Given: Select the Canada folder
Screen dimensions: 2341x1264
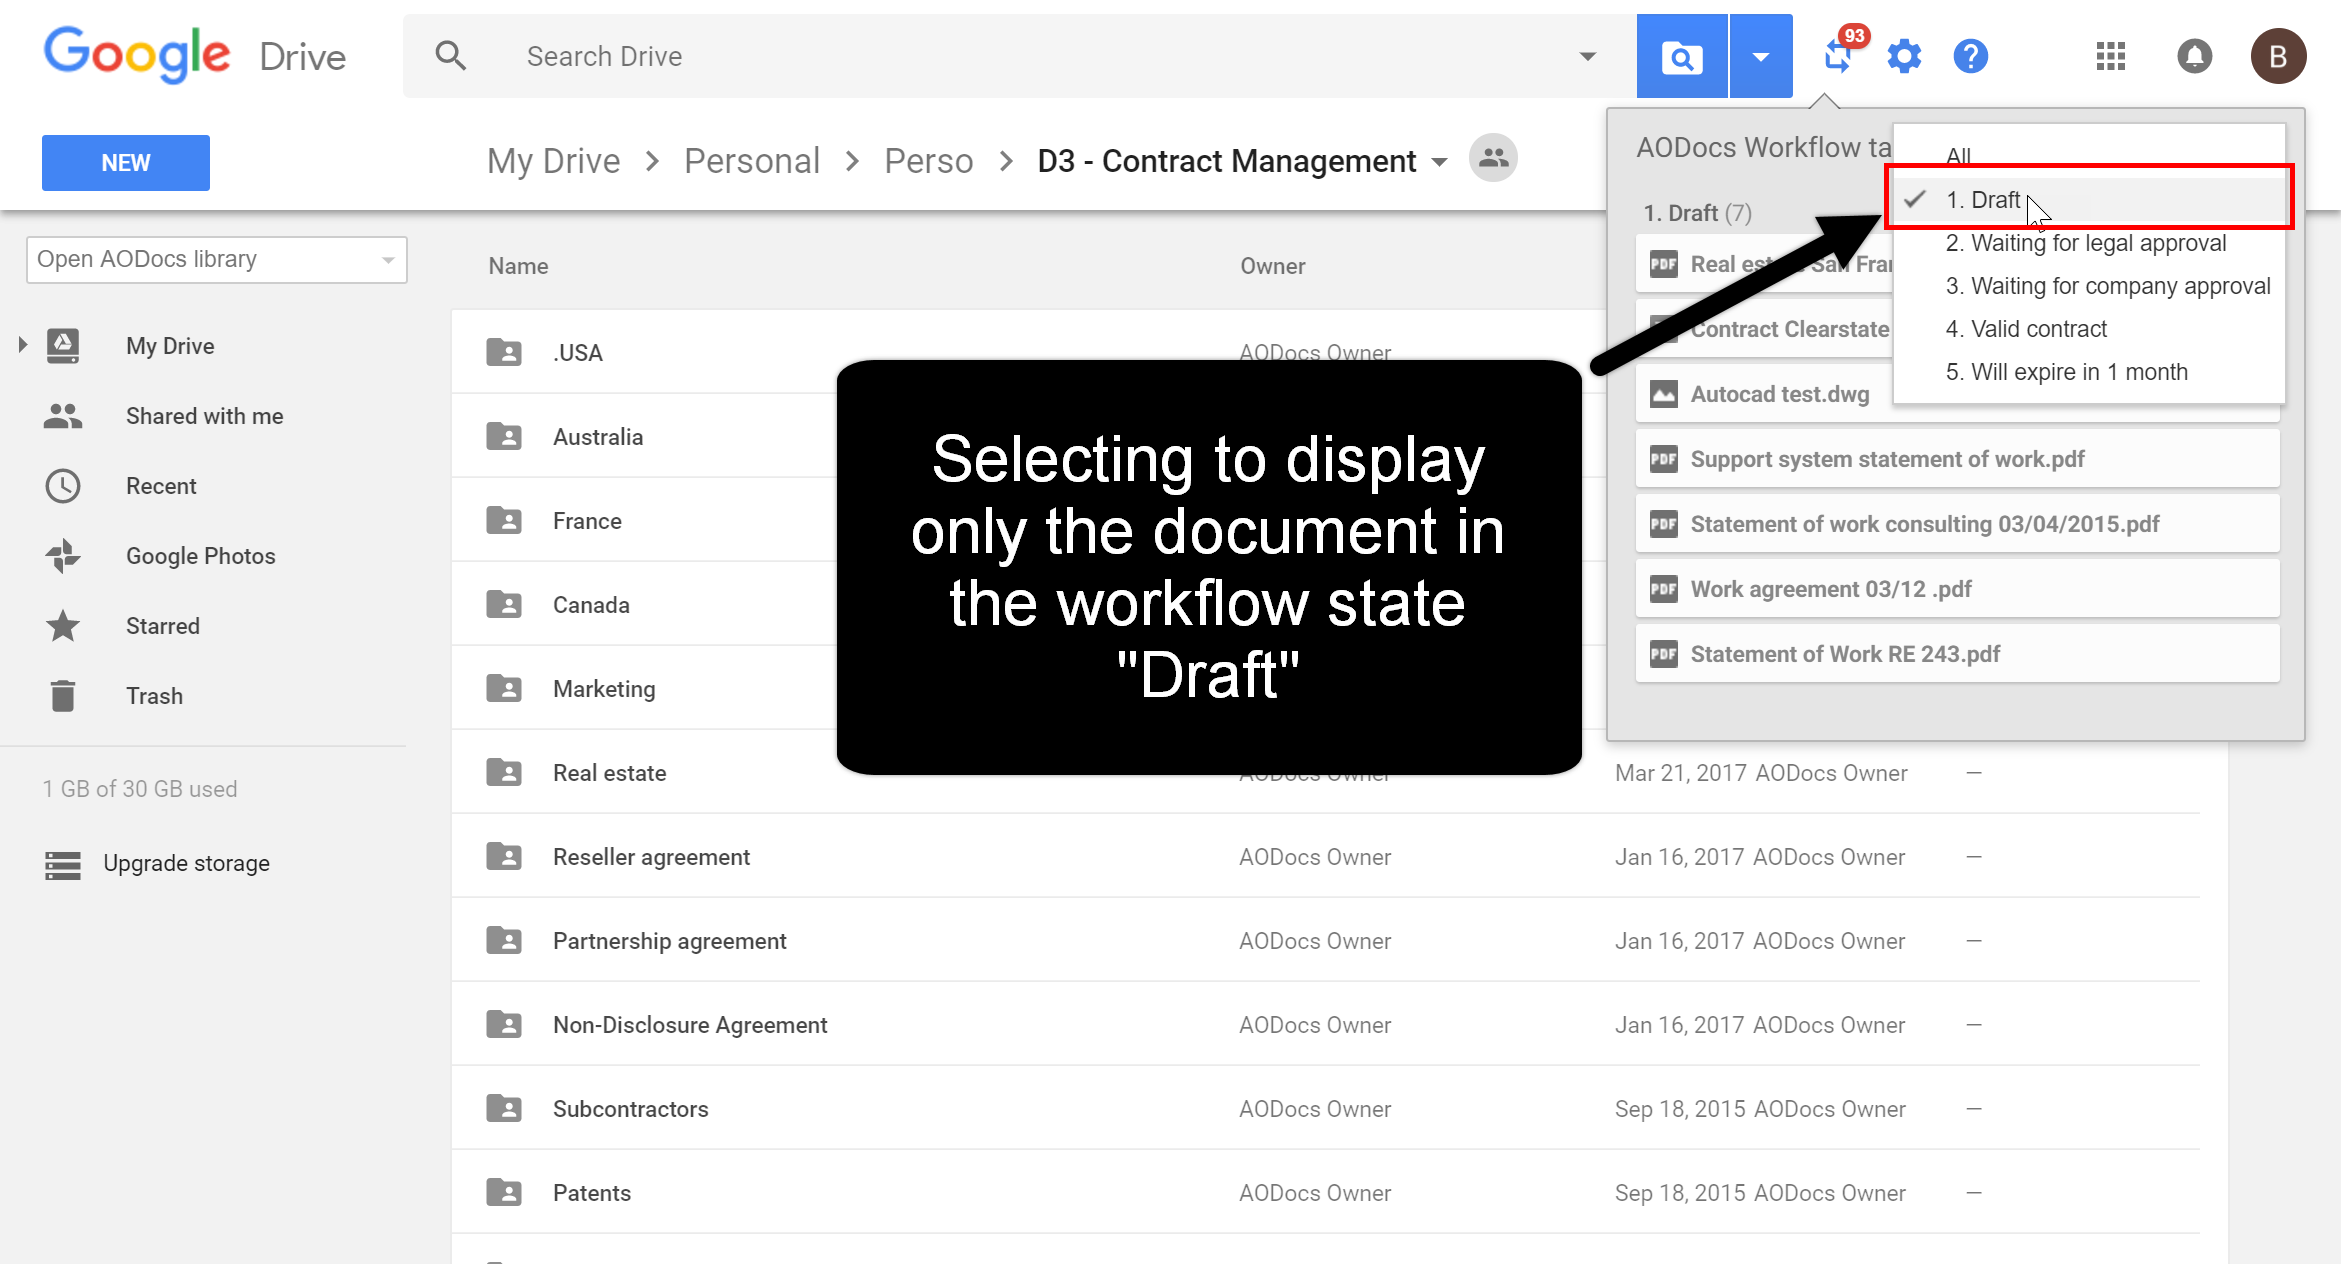Looking at the screenshot, I should pyautogui.click(x=591, y=605).
